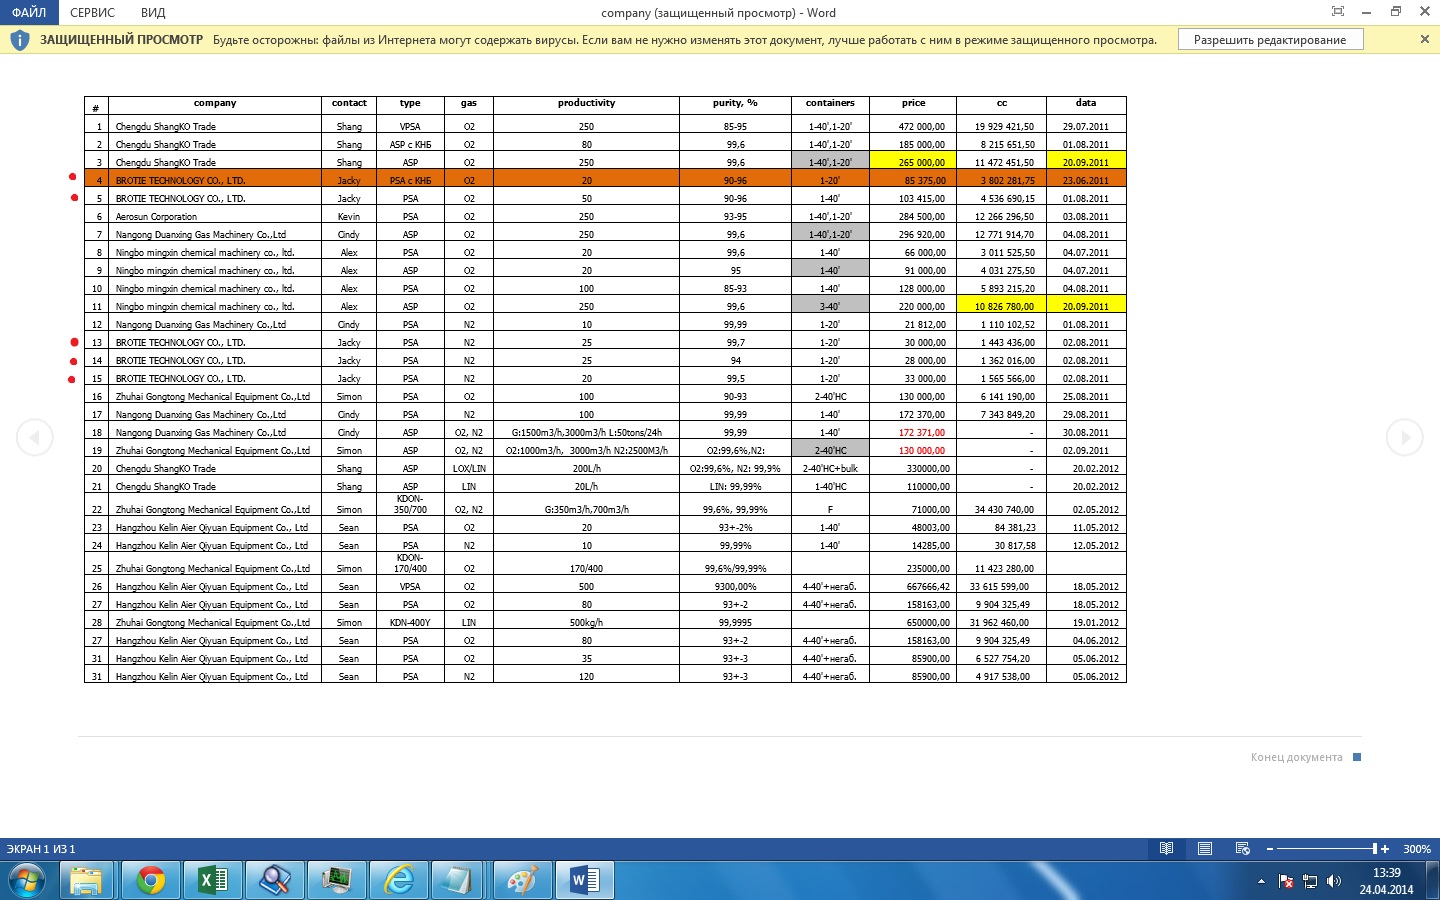Open Paint from the taskbar

(523, 880)
